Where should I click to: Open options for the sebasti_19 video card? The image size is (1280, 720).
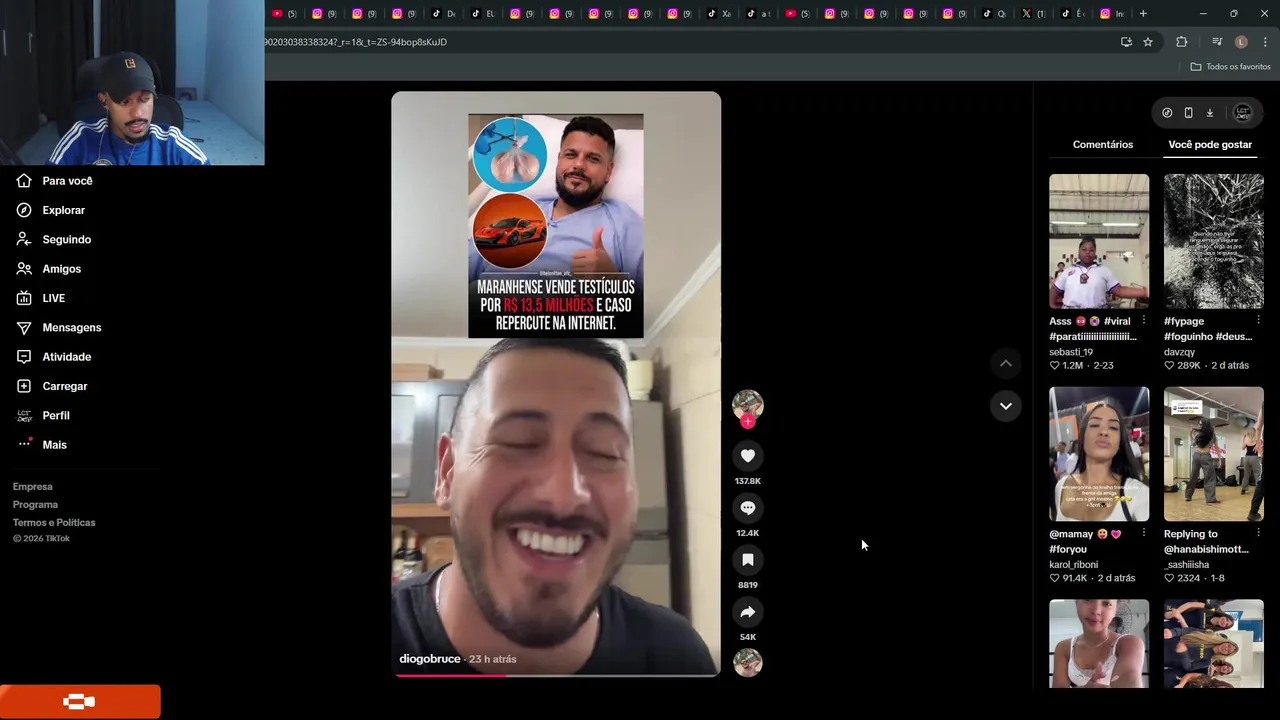[1143, 321]
